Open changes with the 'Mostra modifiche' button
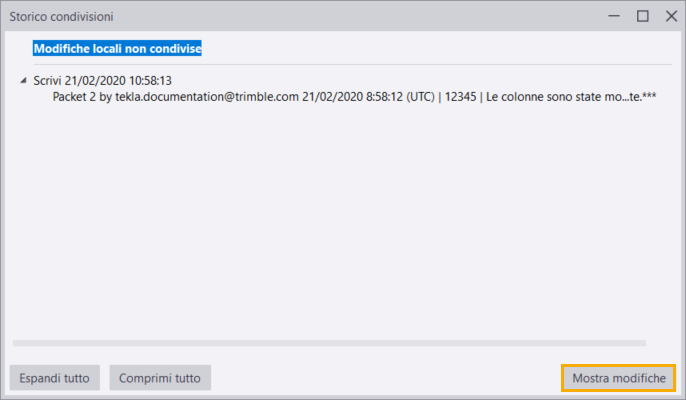Screen dimensions: 686x400 [x=618, y=378]
